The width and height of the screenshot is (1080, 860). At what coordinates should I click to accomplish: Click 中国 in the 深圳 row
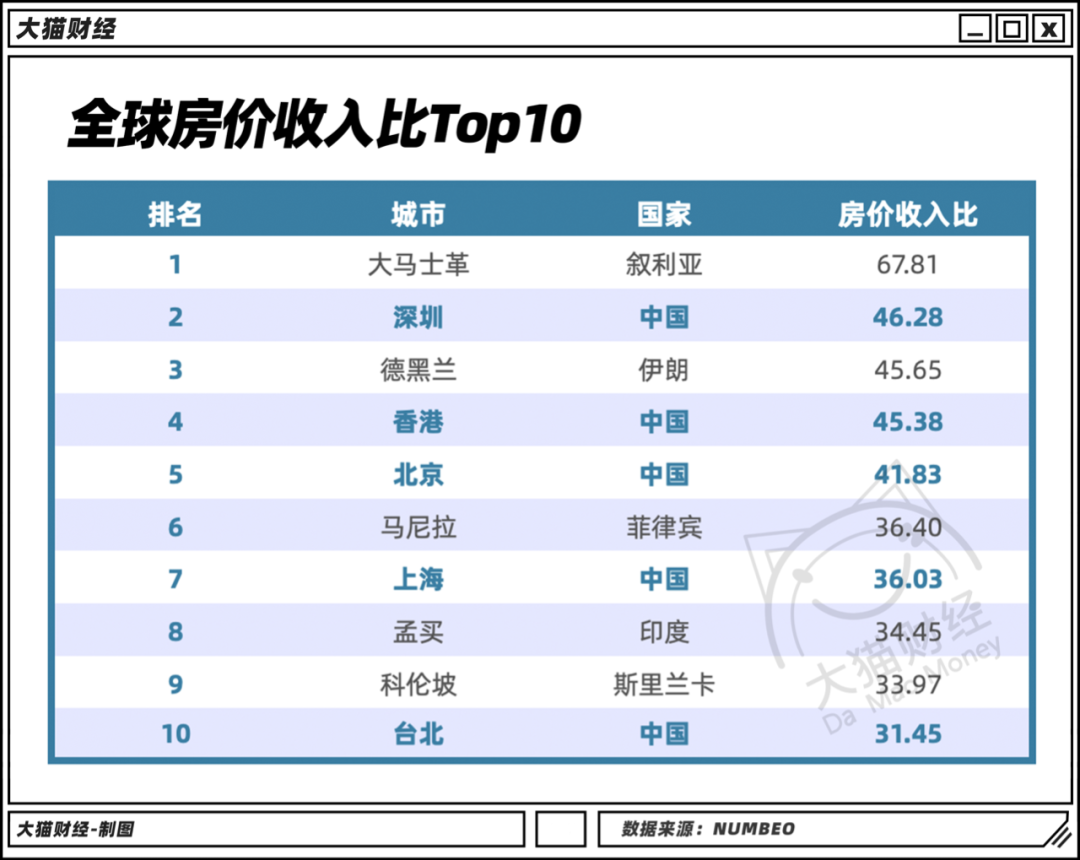(664, 317)
